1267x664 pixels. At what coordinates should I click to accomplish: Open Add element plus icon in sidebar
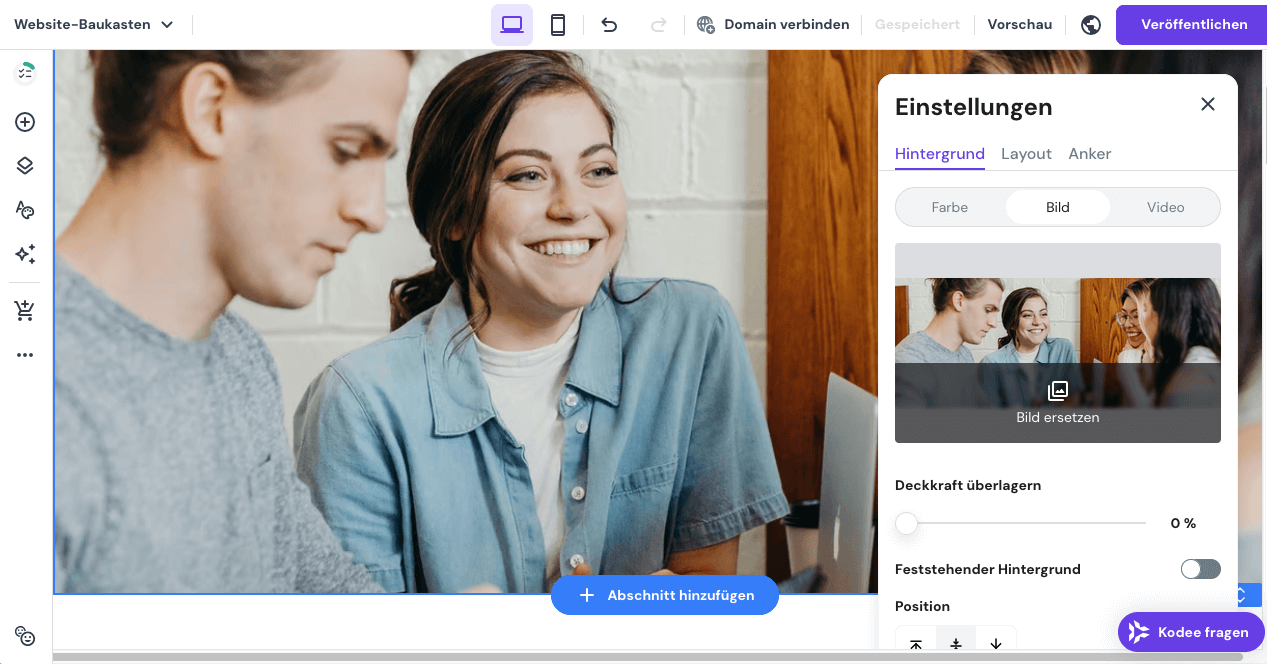click(25, 122)
